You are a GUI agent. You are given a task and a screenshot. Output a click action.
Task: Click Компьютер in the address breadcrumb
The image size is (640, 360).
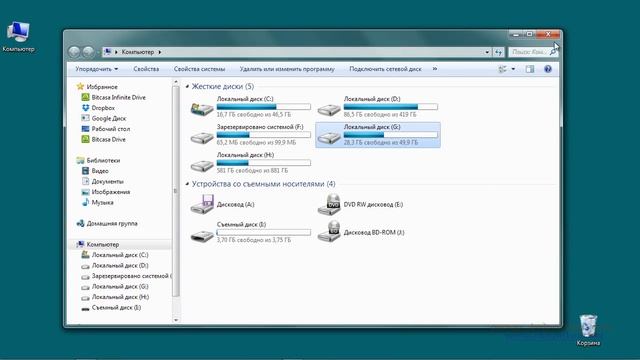click(x=138, y=52)
